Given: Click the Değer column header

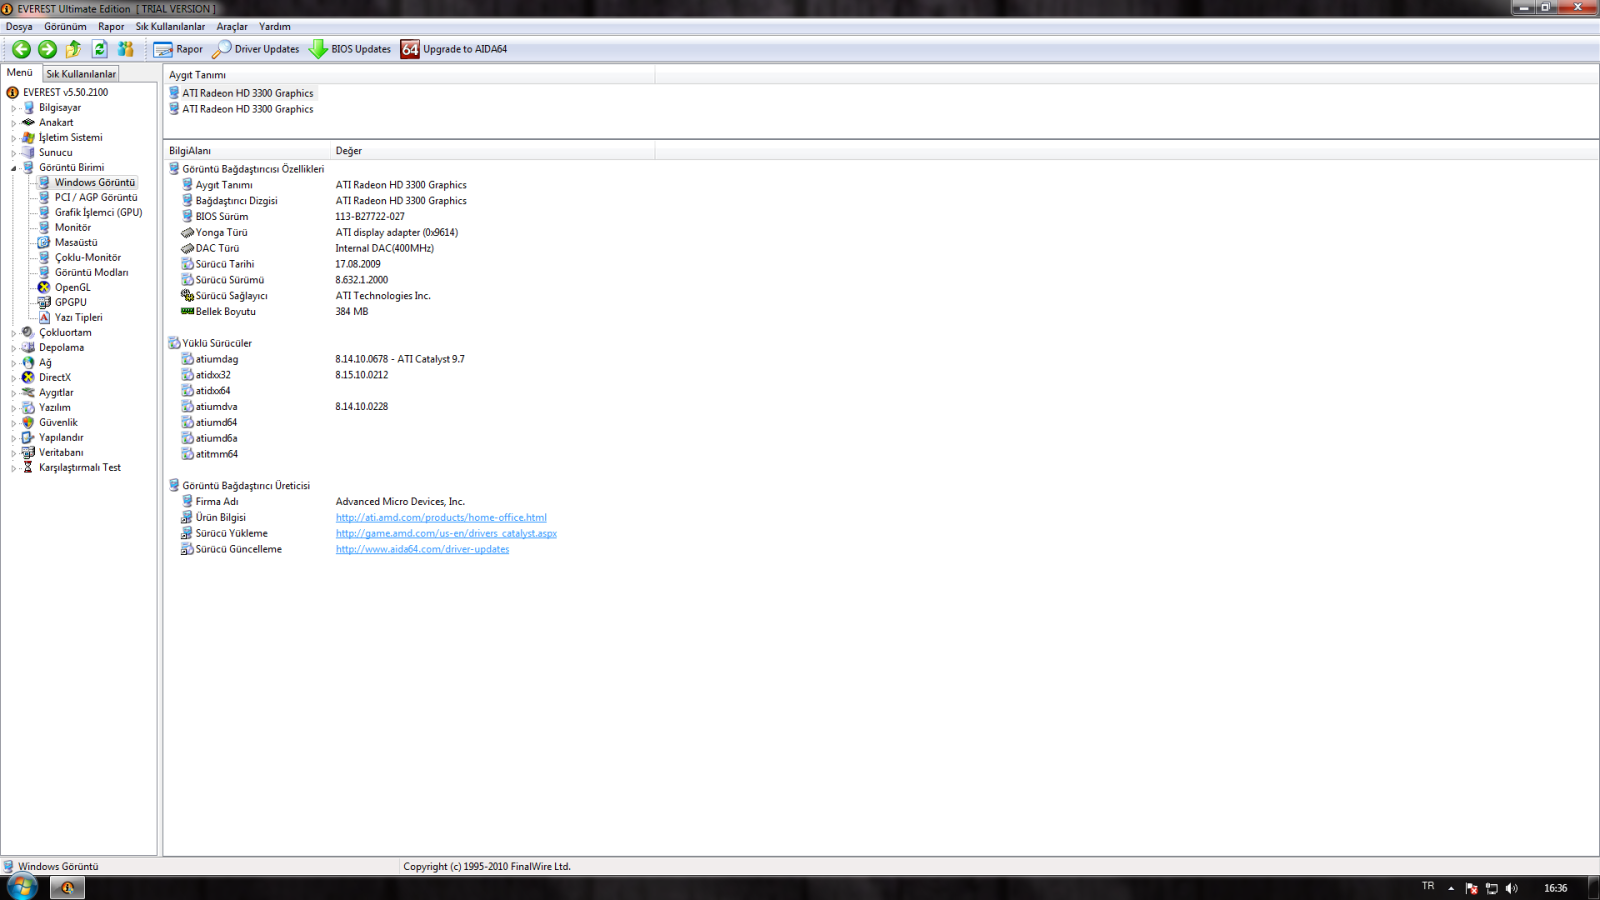Looking at the screenshot, I should [493, 151].
